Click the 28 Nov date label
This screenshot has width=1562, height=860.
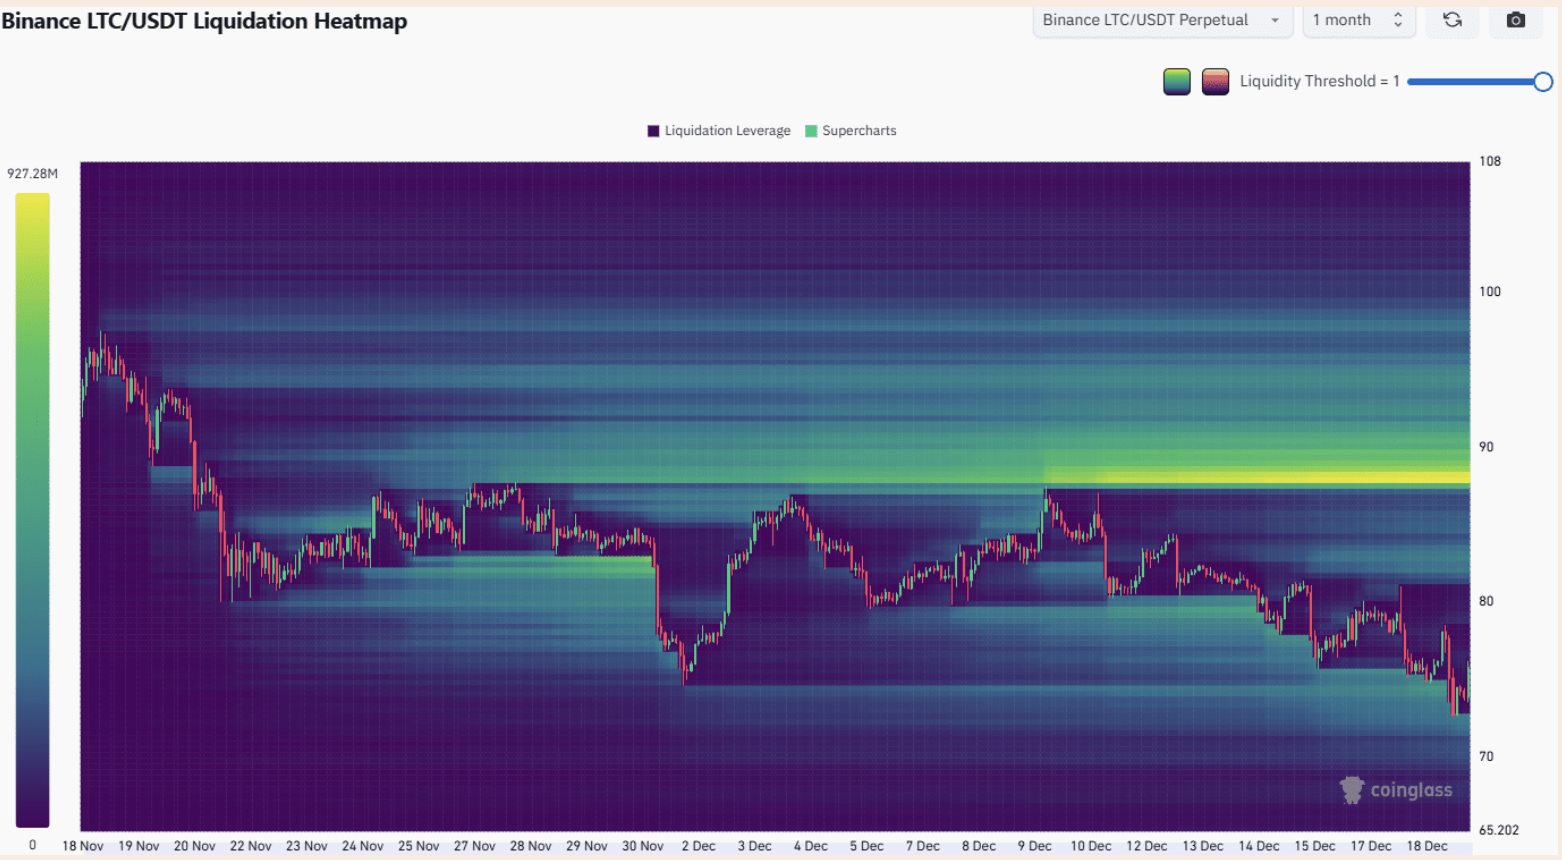[x=531, y=846]
